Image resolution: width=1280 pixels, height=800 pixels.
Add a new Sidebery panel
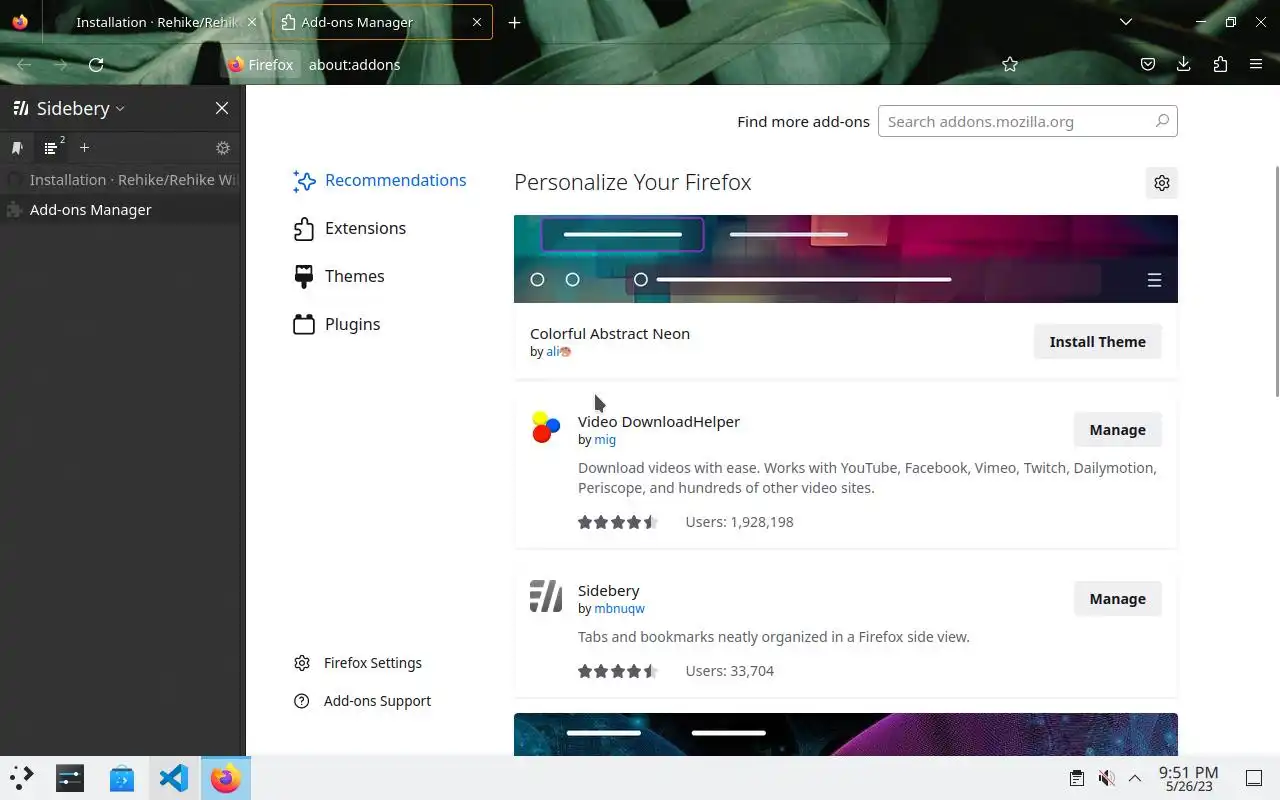coord(84,148)
